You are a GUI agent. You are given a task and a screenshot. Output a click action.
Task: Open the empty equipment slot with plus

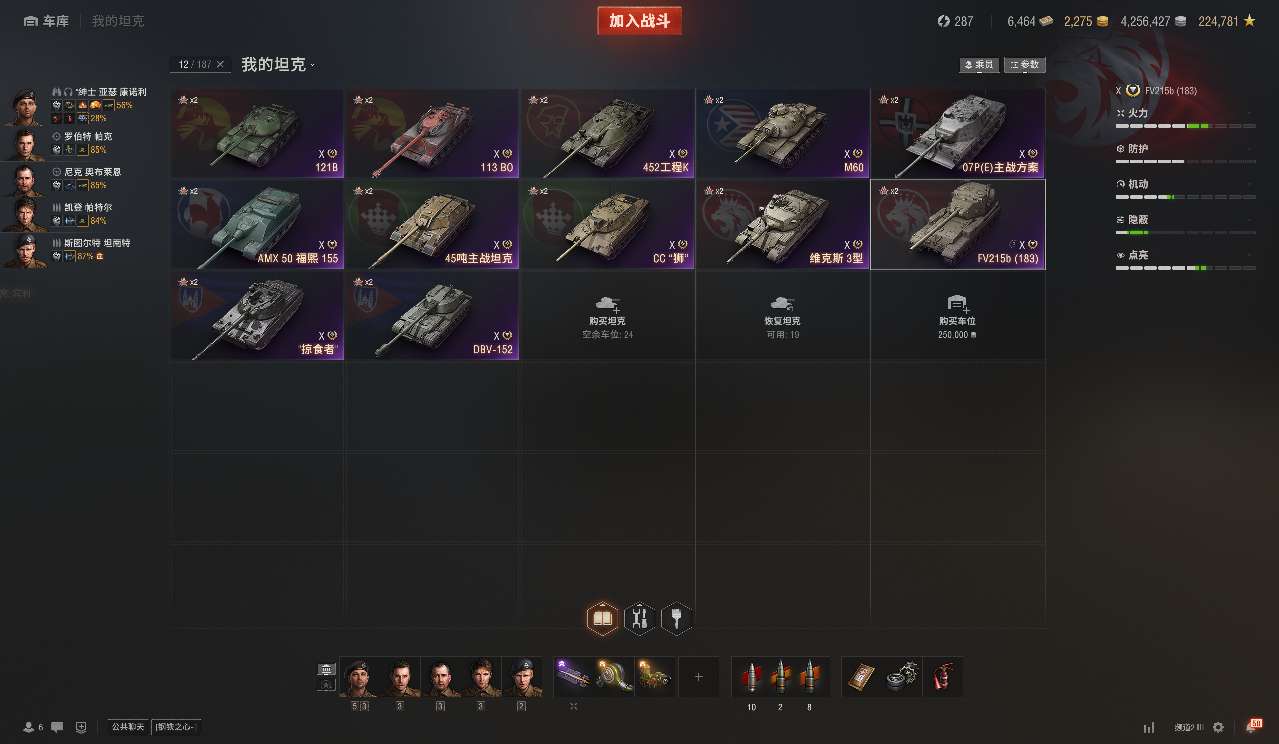(x=698, y=677)
